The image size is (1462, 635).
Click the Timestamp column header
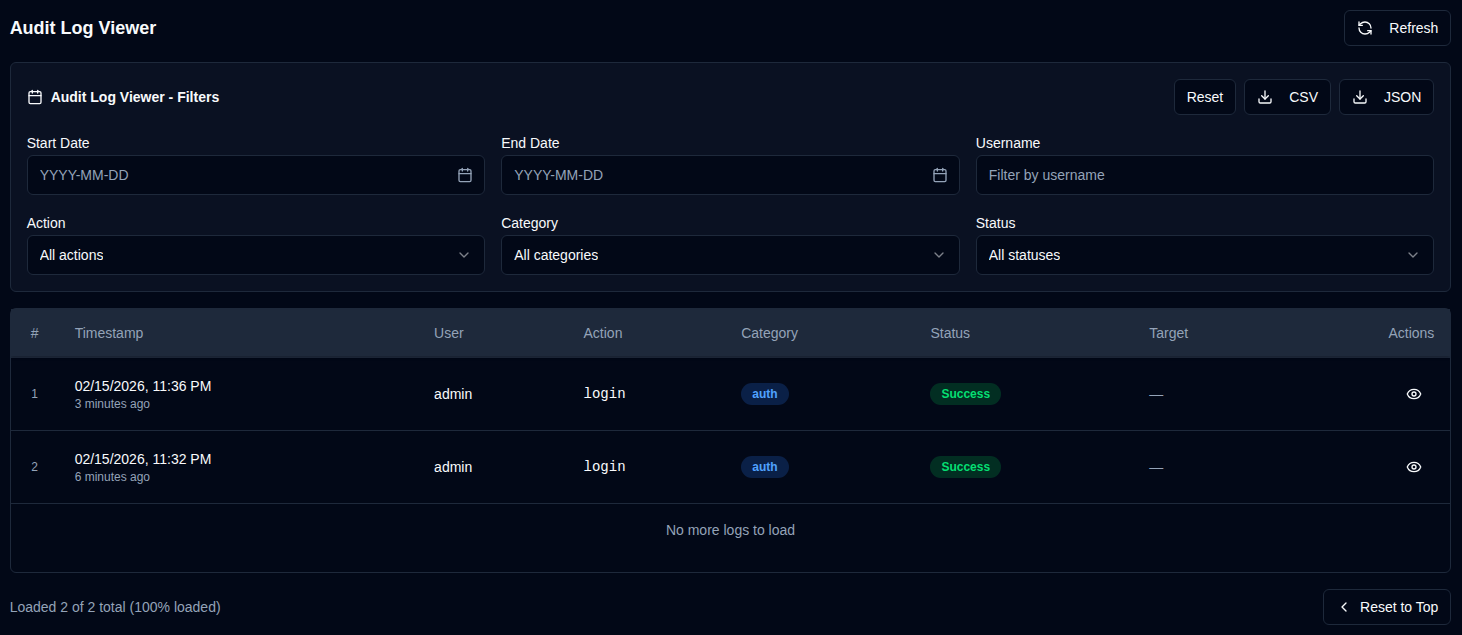pyautogui.click(x=109, y=333)
